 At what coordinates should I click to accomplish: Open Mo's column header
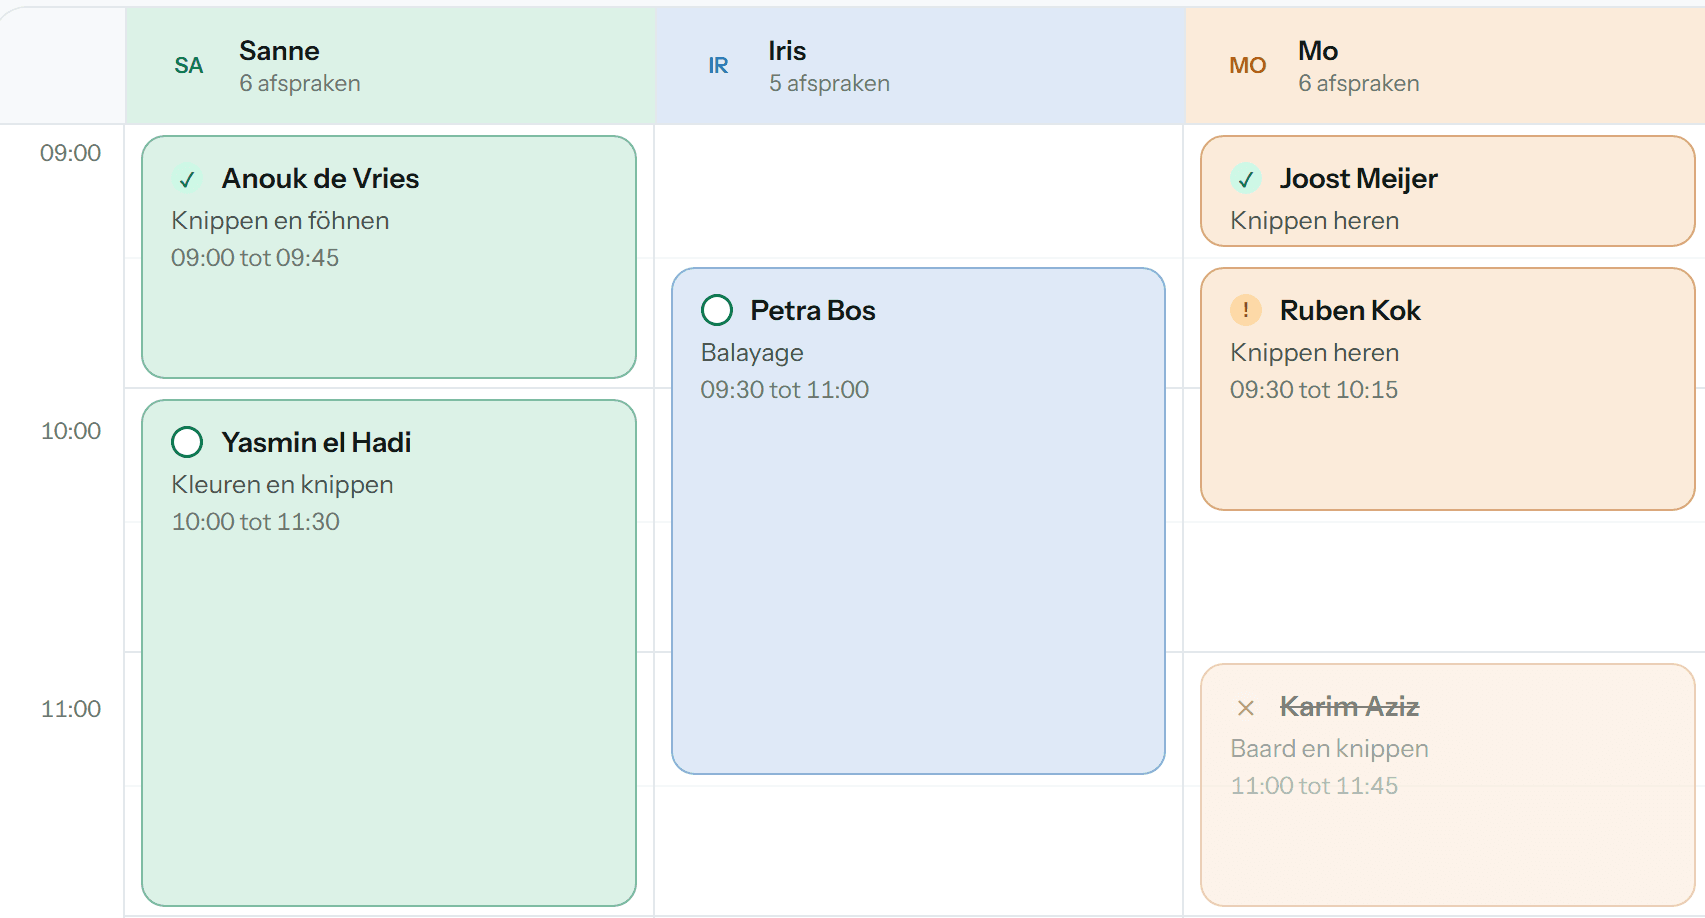1445,66
